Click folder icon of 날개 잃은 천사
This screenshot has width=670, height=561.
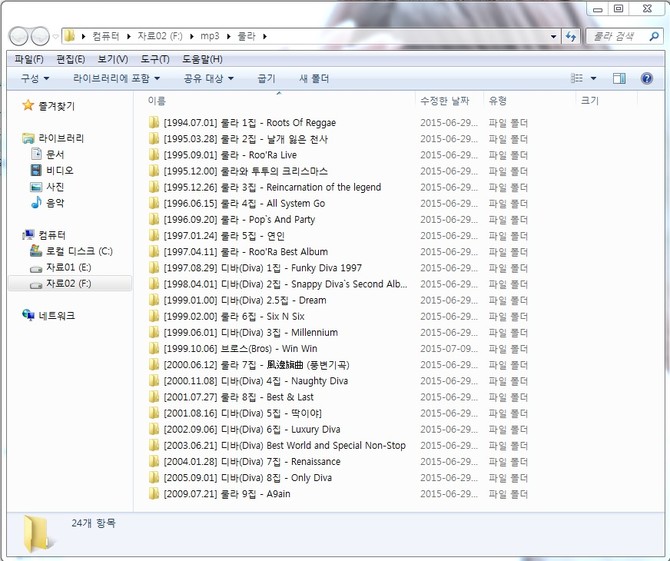coord(154,139)
